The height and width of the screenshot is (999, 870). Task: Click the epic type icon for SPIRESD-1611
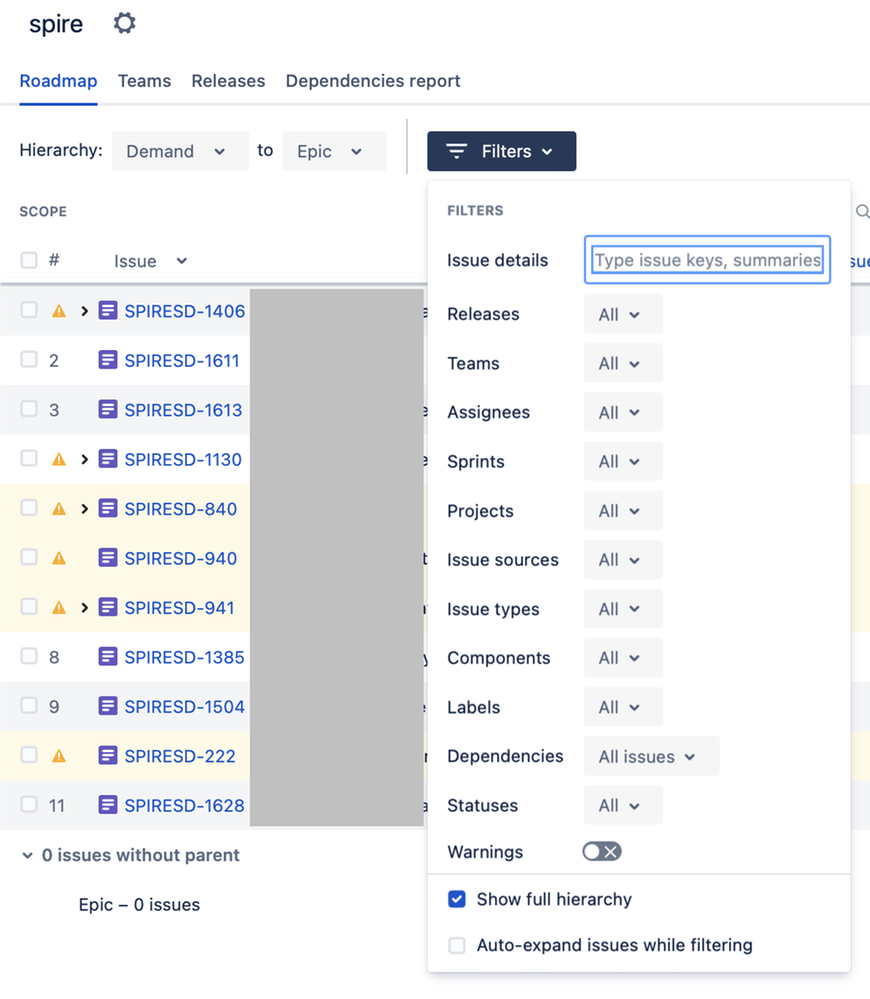point(108,360)
